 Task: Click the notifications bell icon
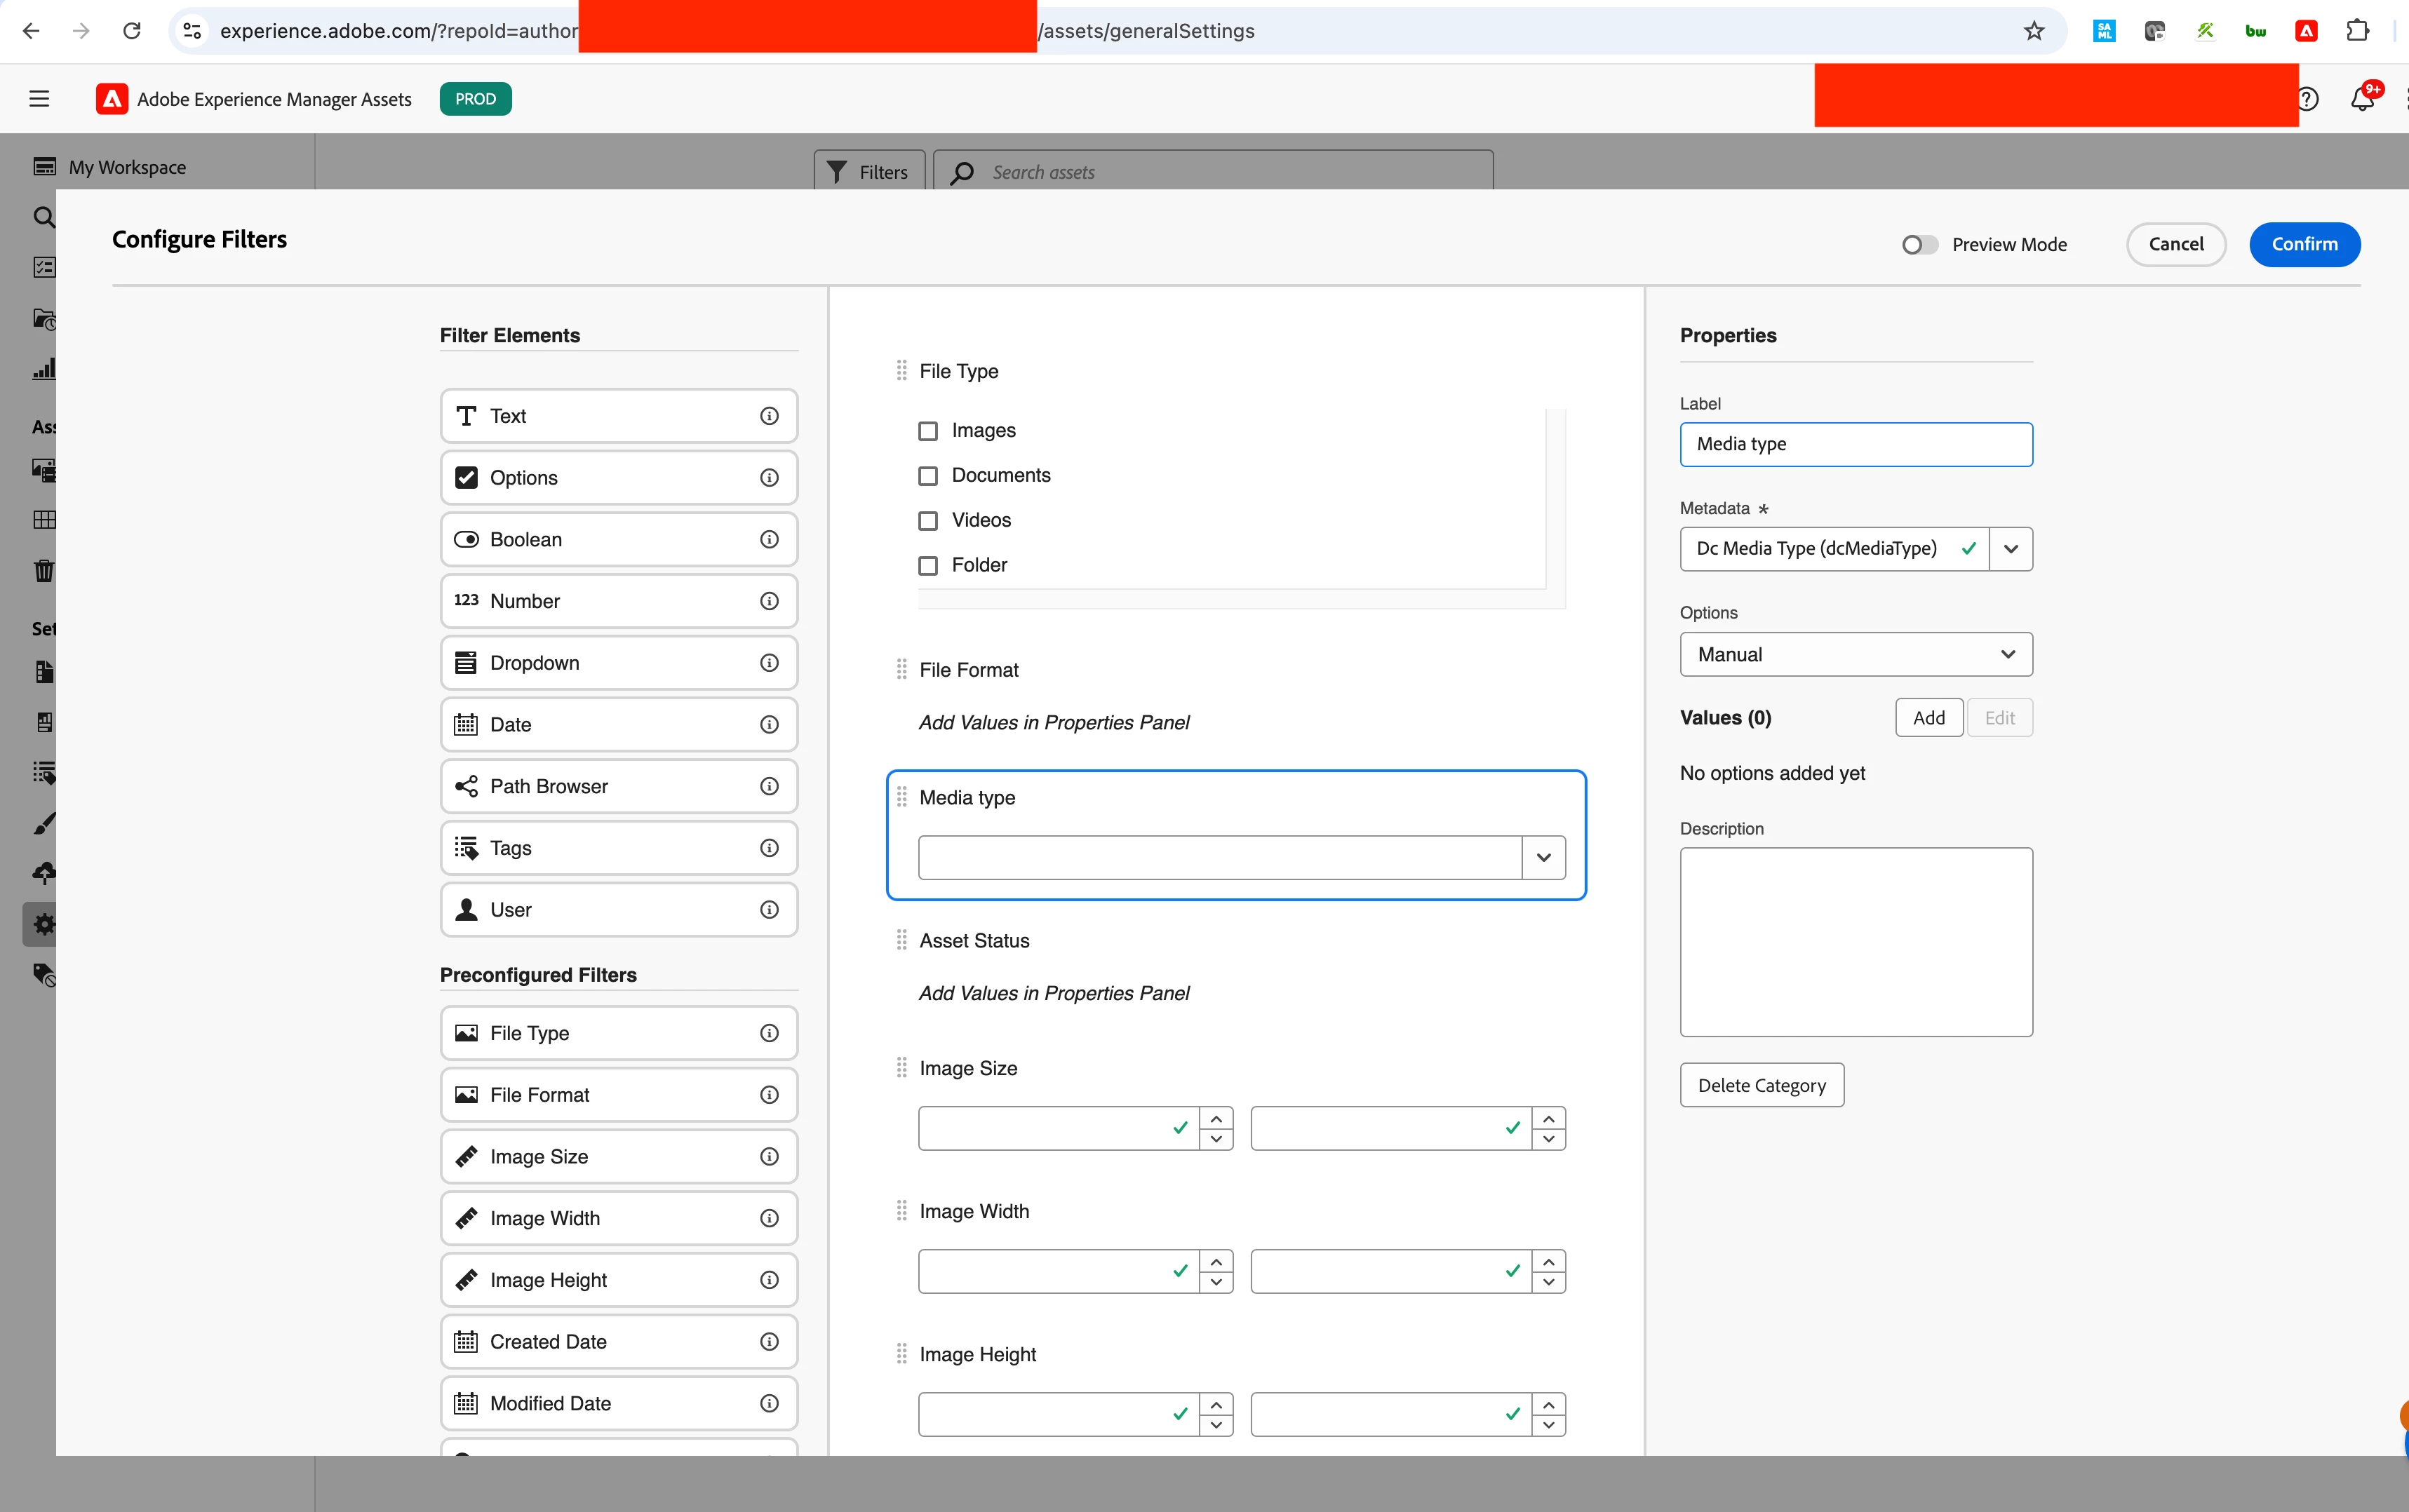pos(2362,99)
